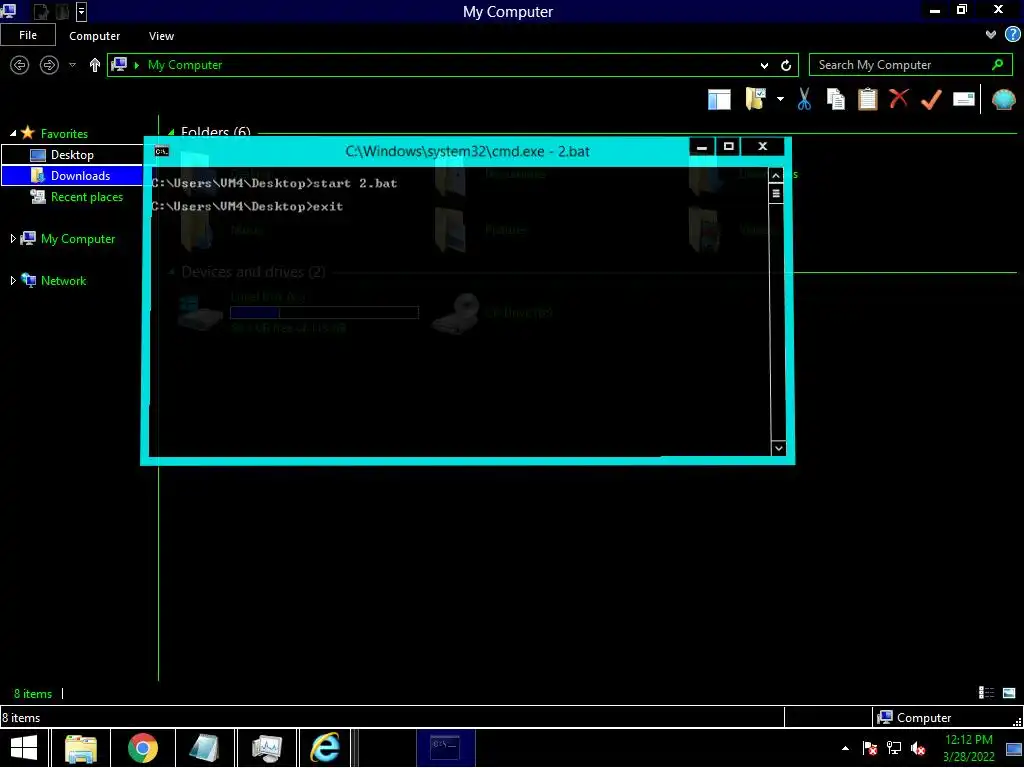Screen dimensions: 1024x768
Task: Click the Computer status bar label
Action: [x=923, y=718]
